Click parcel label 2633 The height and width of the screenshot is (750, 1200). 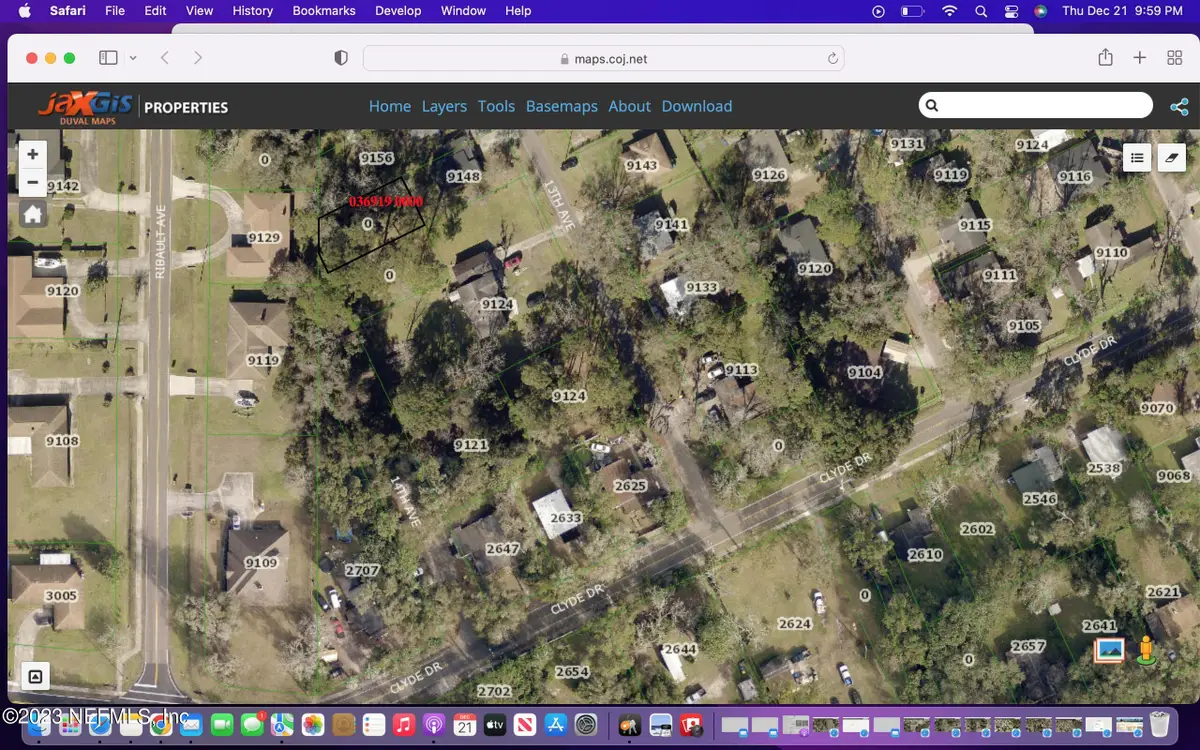(565, 518)
